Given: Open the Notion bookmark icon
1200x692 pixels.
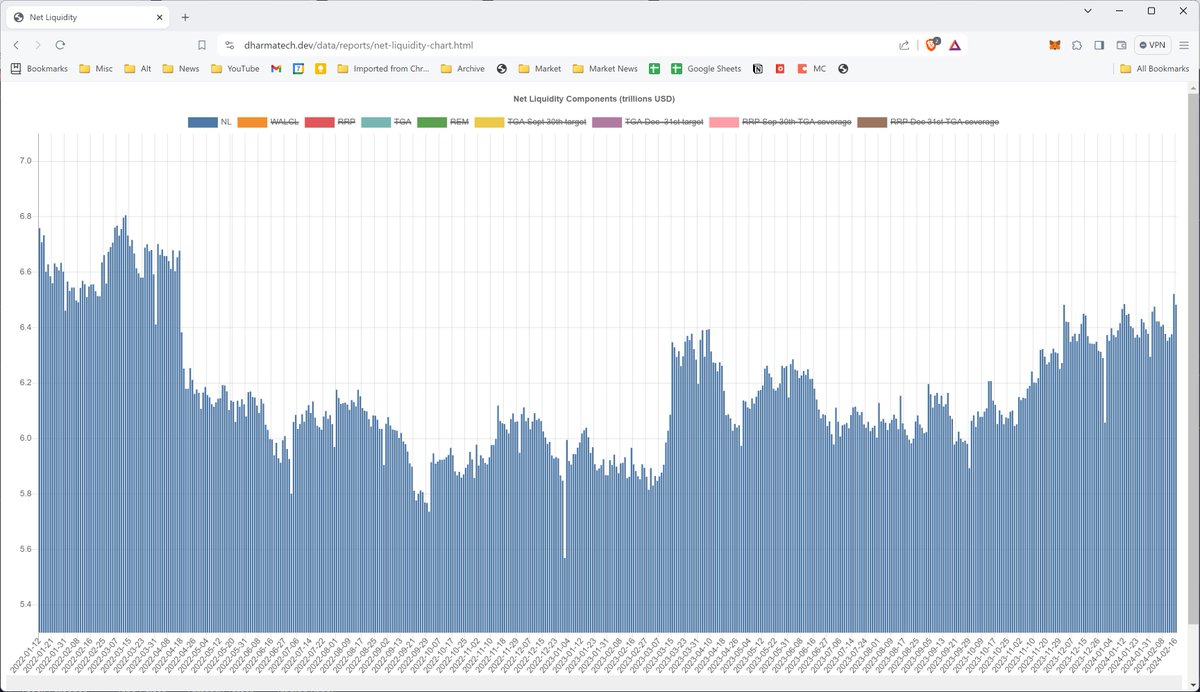Looking at the screenshot, I should pos(758,69).
